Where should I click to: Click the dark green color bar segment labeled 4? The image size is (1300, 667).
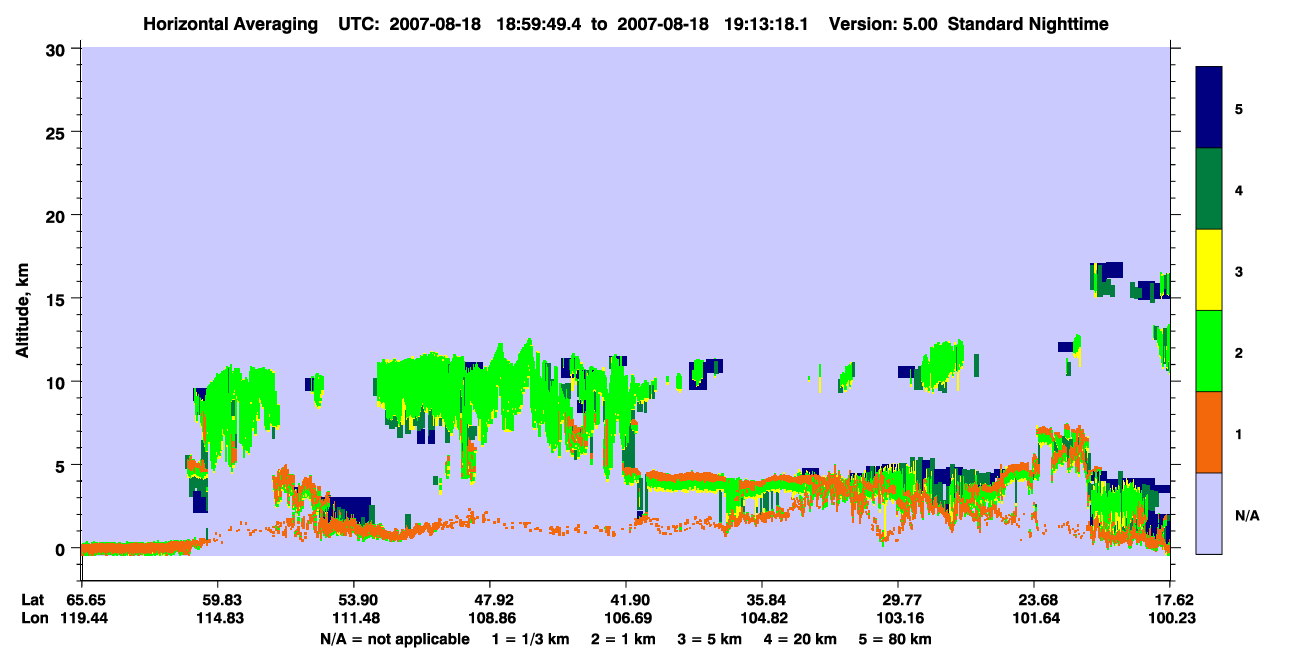coord(1209,189)
